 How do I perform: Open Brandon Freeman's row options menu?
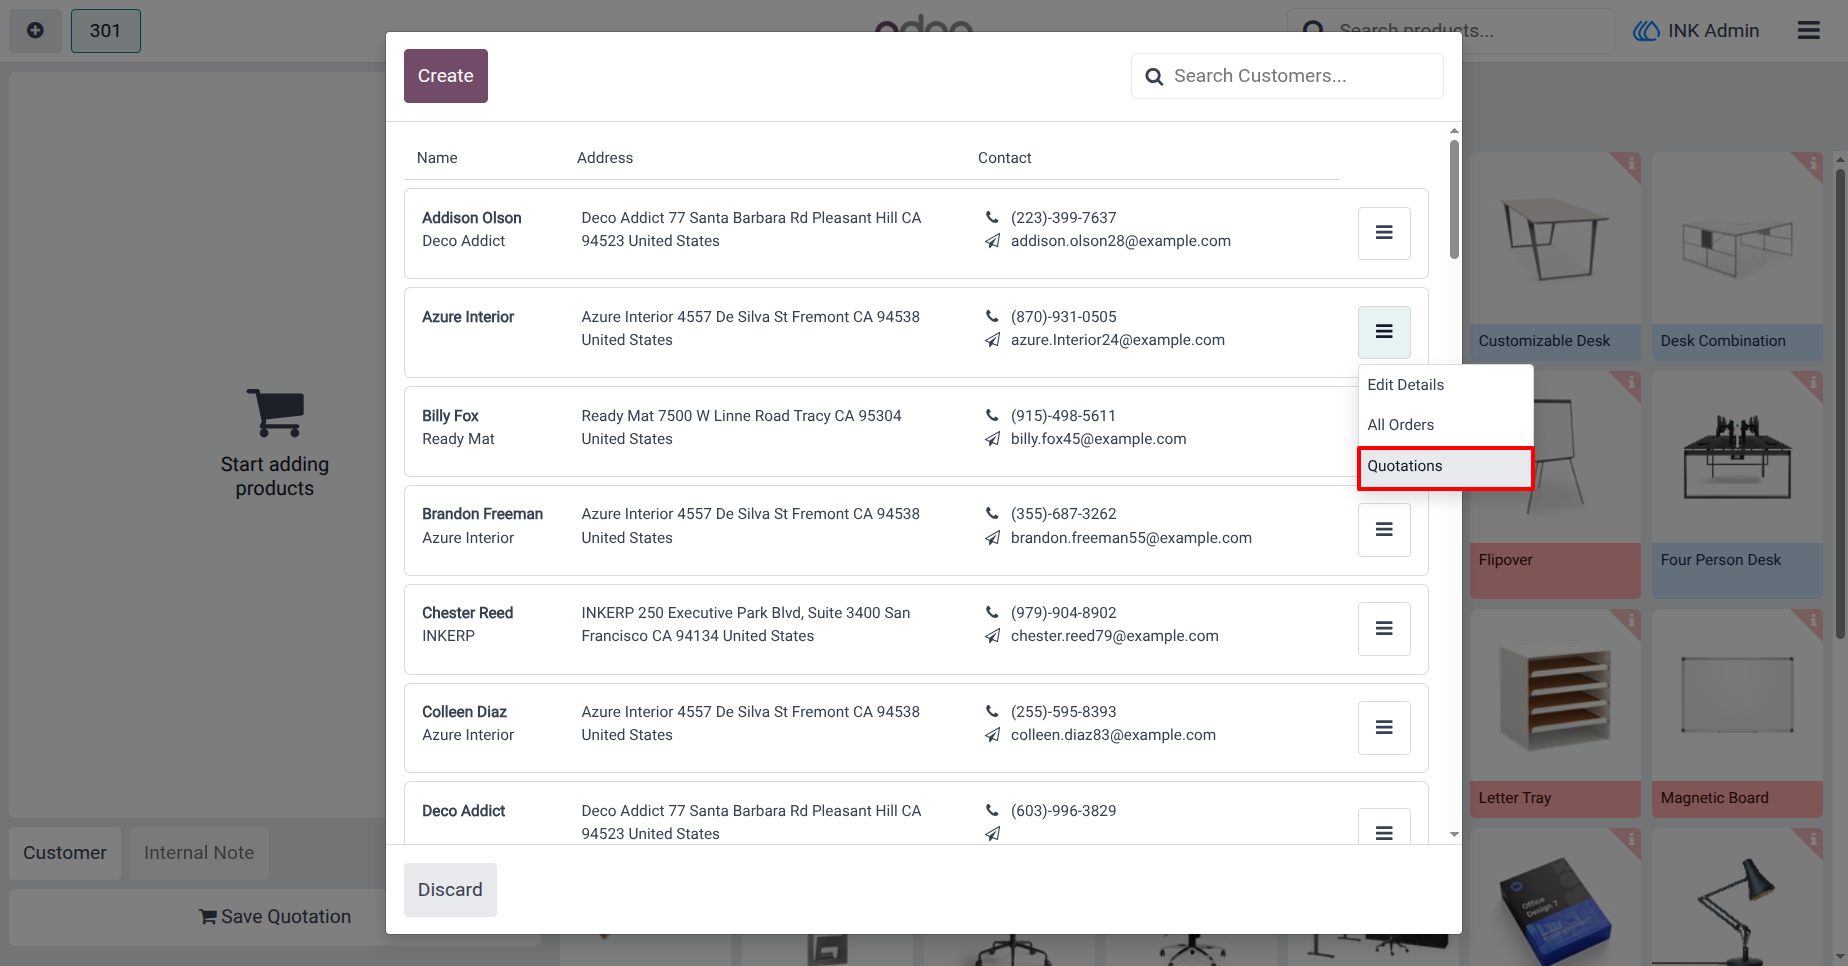1384,530
